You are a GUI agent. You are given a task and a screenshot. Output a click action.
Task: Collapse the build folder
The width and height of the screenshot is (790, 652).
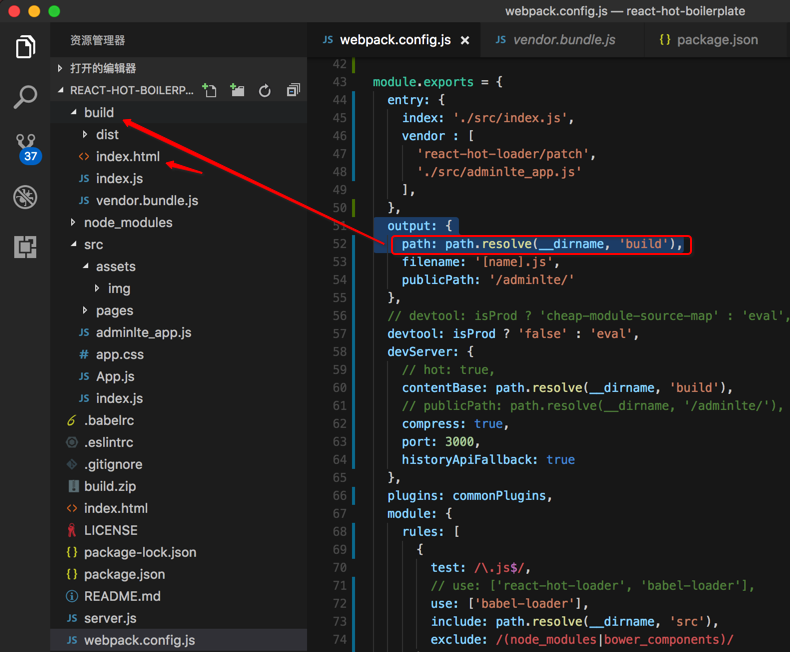coord(98,112)
